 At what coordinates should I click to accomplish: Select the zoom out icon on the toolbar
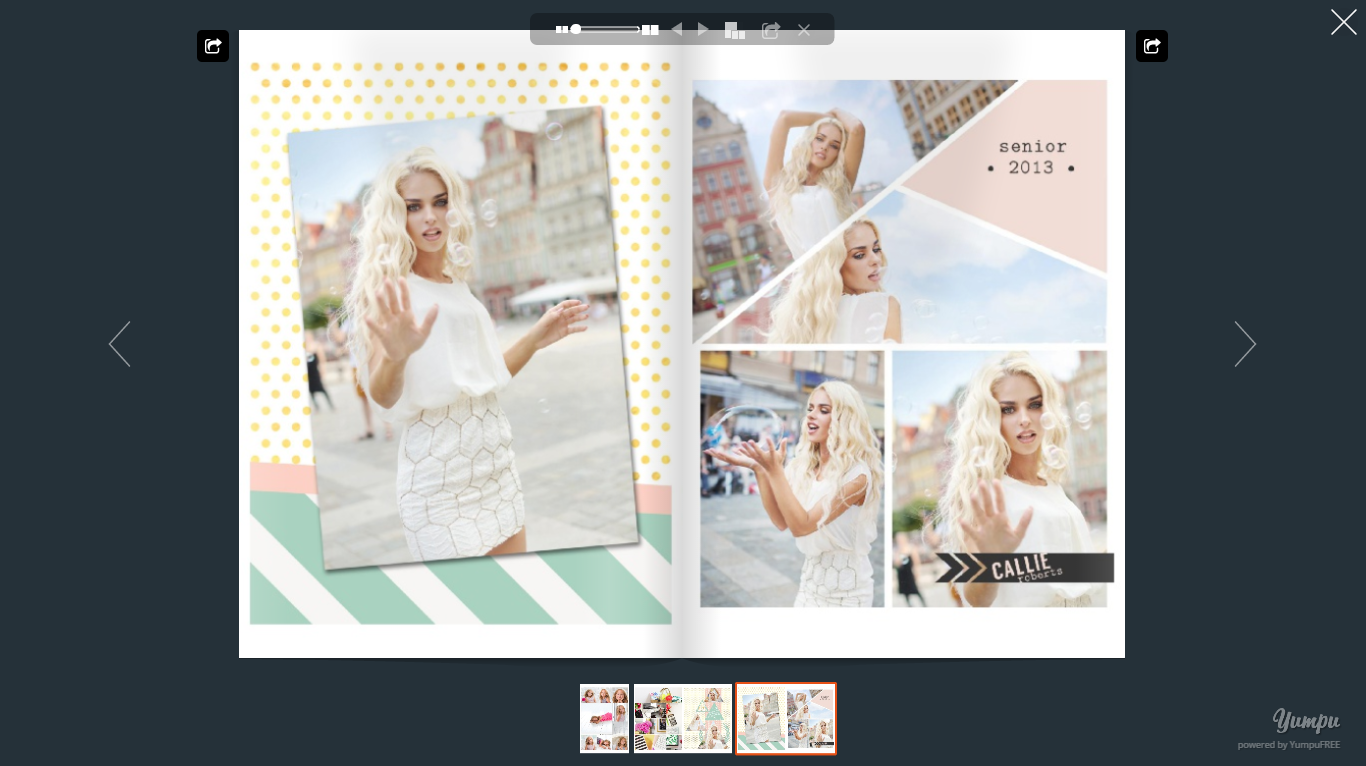[x=563, y=29]
